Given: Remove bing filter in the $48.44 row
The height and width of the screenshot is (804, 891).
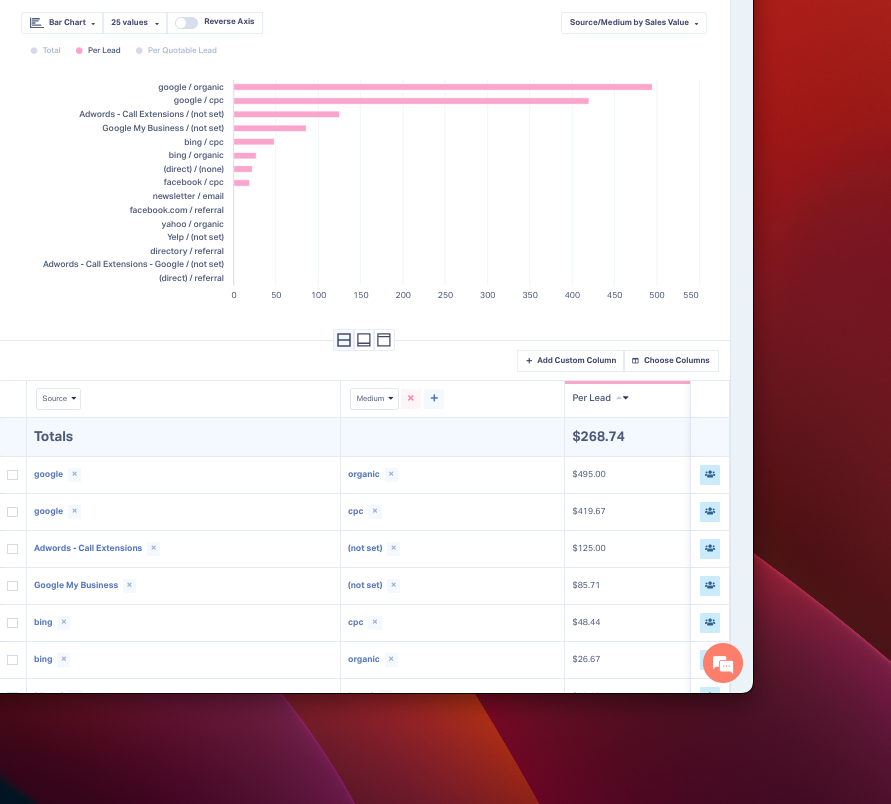Looking at the screenshot, I should 64,622.
